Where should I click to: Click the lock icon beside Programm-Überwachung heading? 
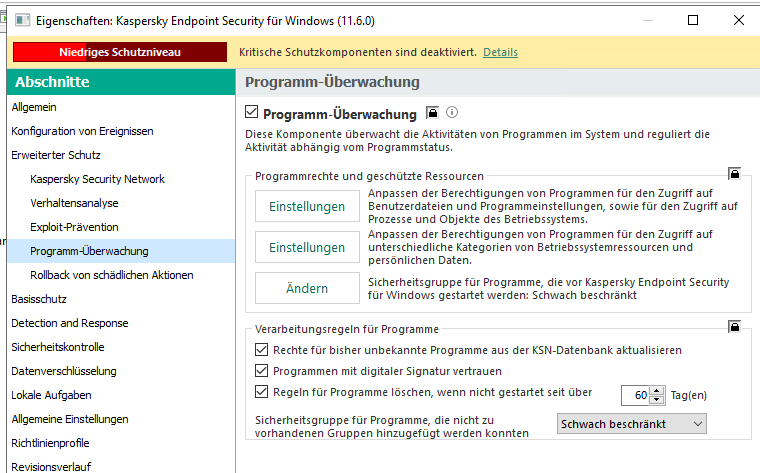tap(432, 113)
